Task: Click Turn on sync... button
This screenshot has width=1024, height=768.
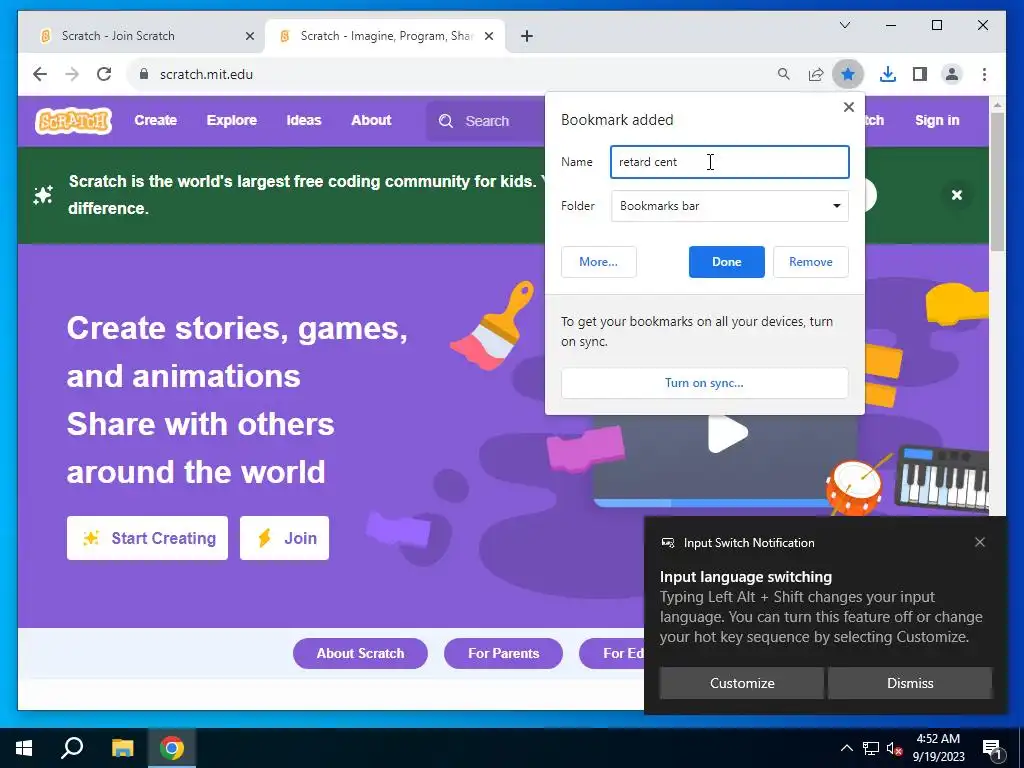Action: point(704,383)
